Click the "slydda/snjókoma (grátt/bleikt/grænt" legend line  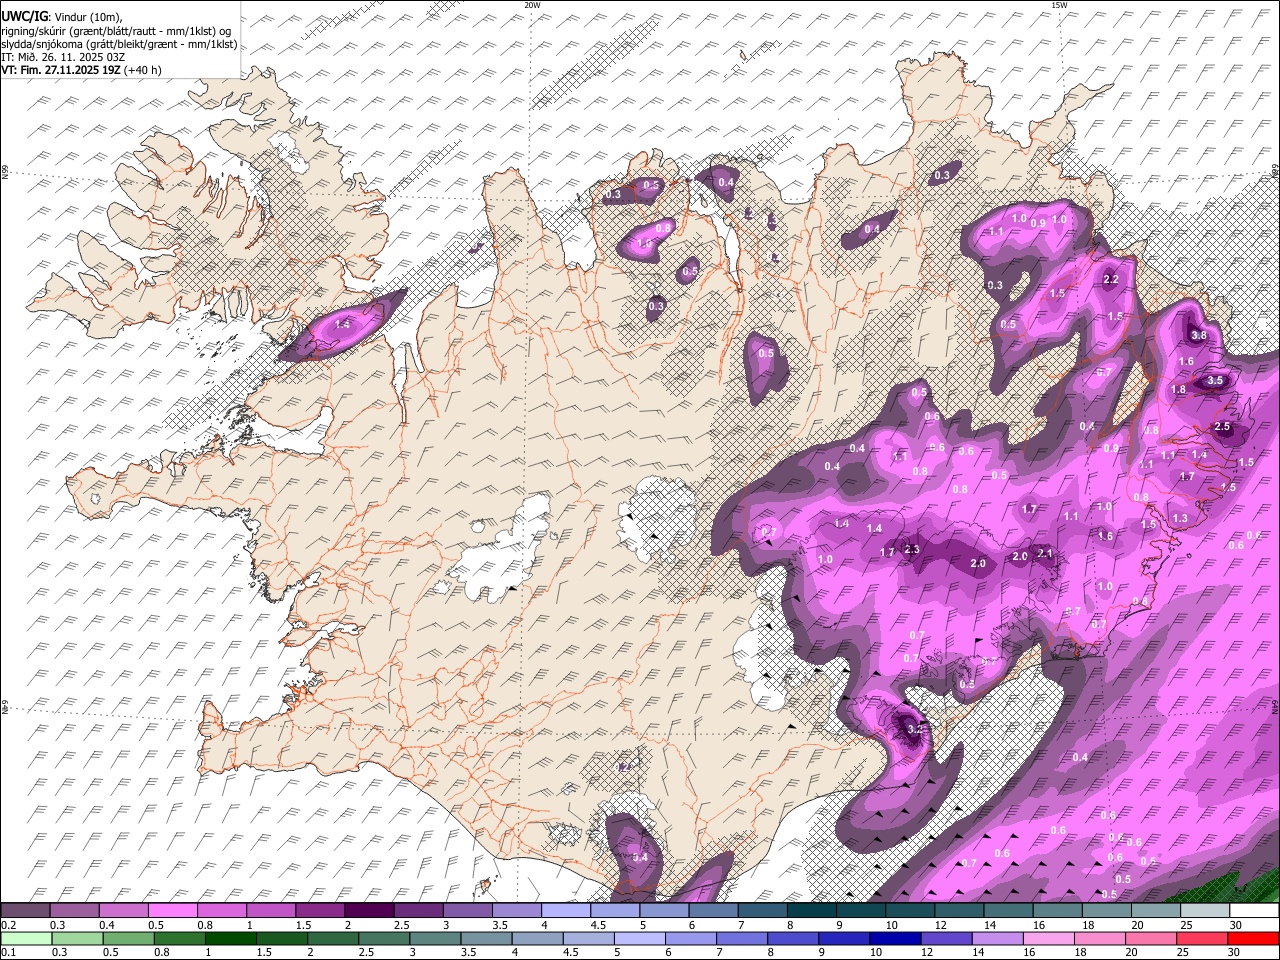pyautogui.click(x=120, y=44)
